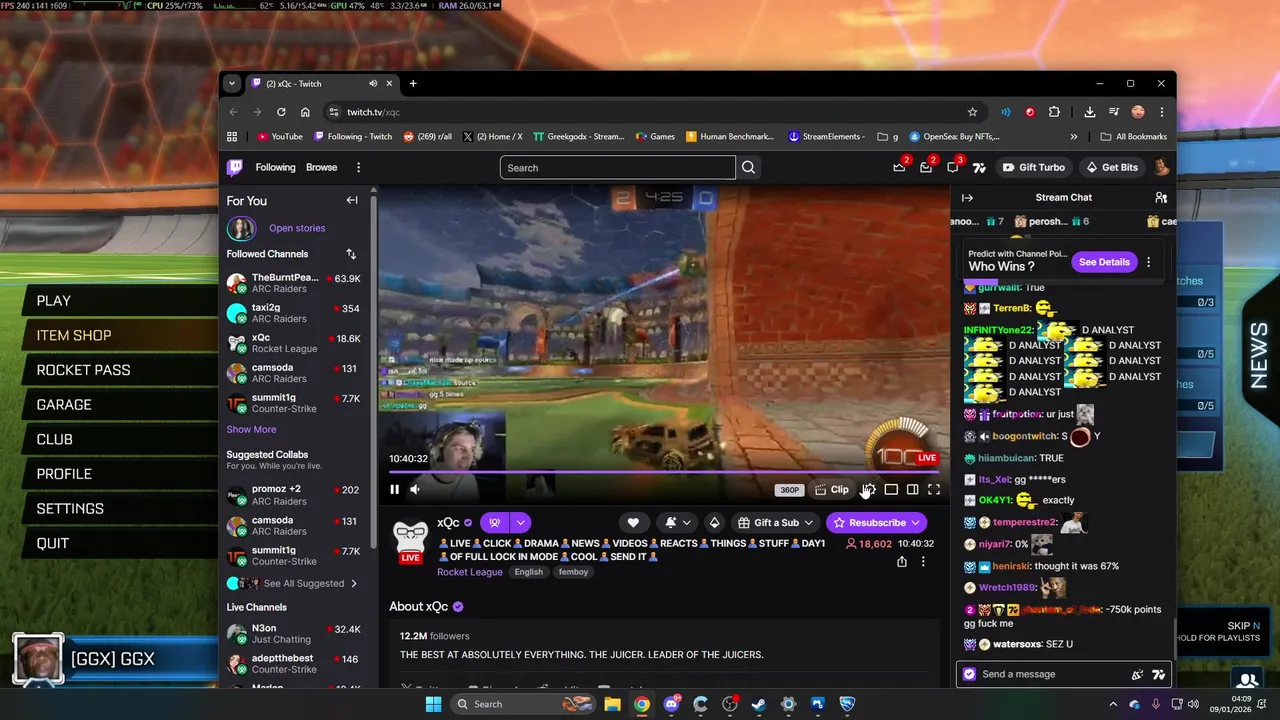Go to the Following tab
The width and height of the screenshot is (1280, 720).
tap(275, 167)
